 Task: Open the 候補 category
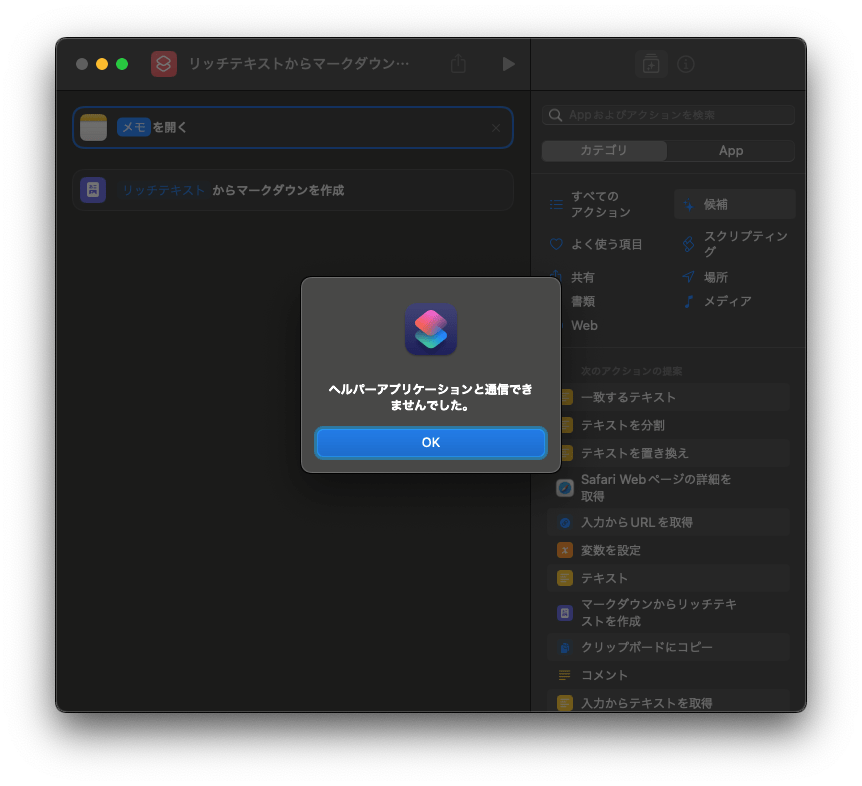pos(734,204)
